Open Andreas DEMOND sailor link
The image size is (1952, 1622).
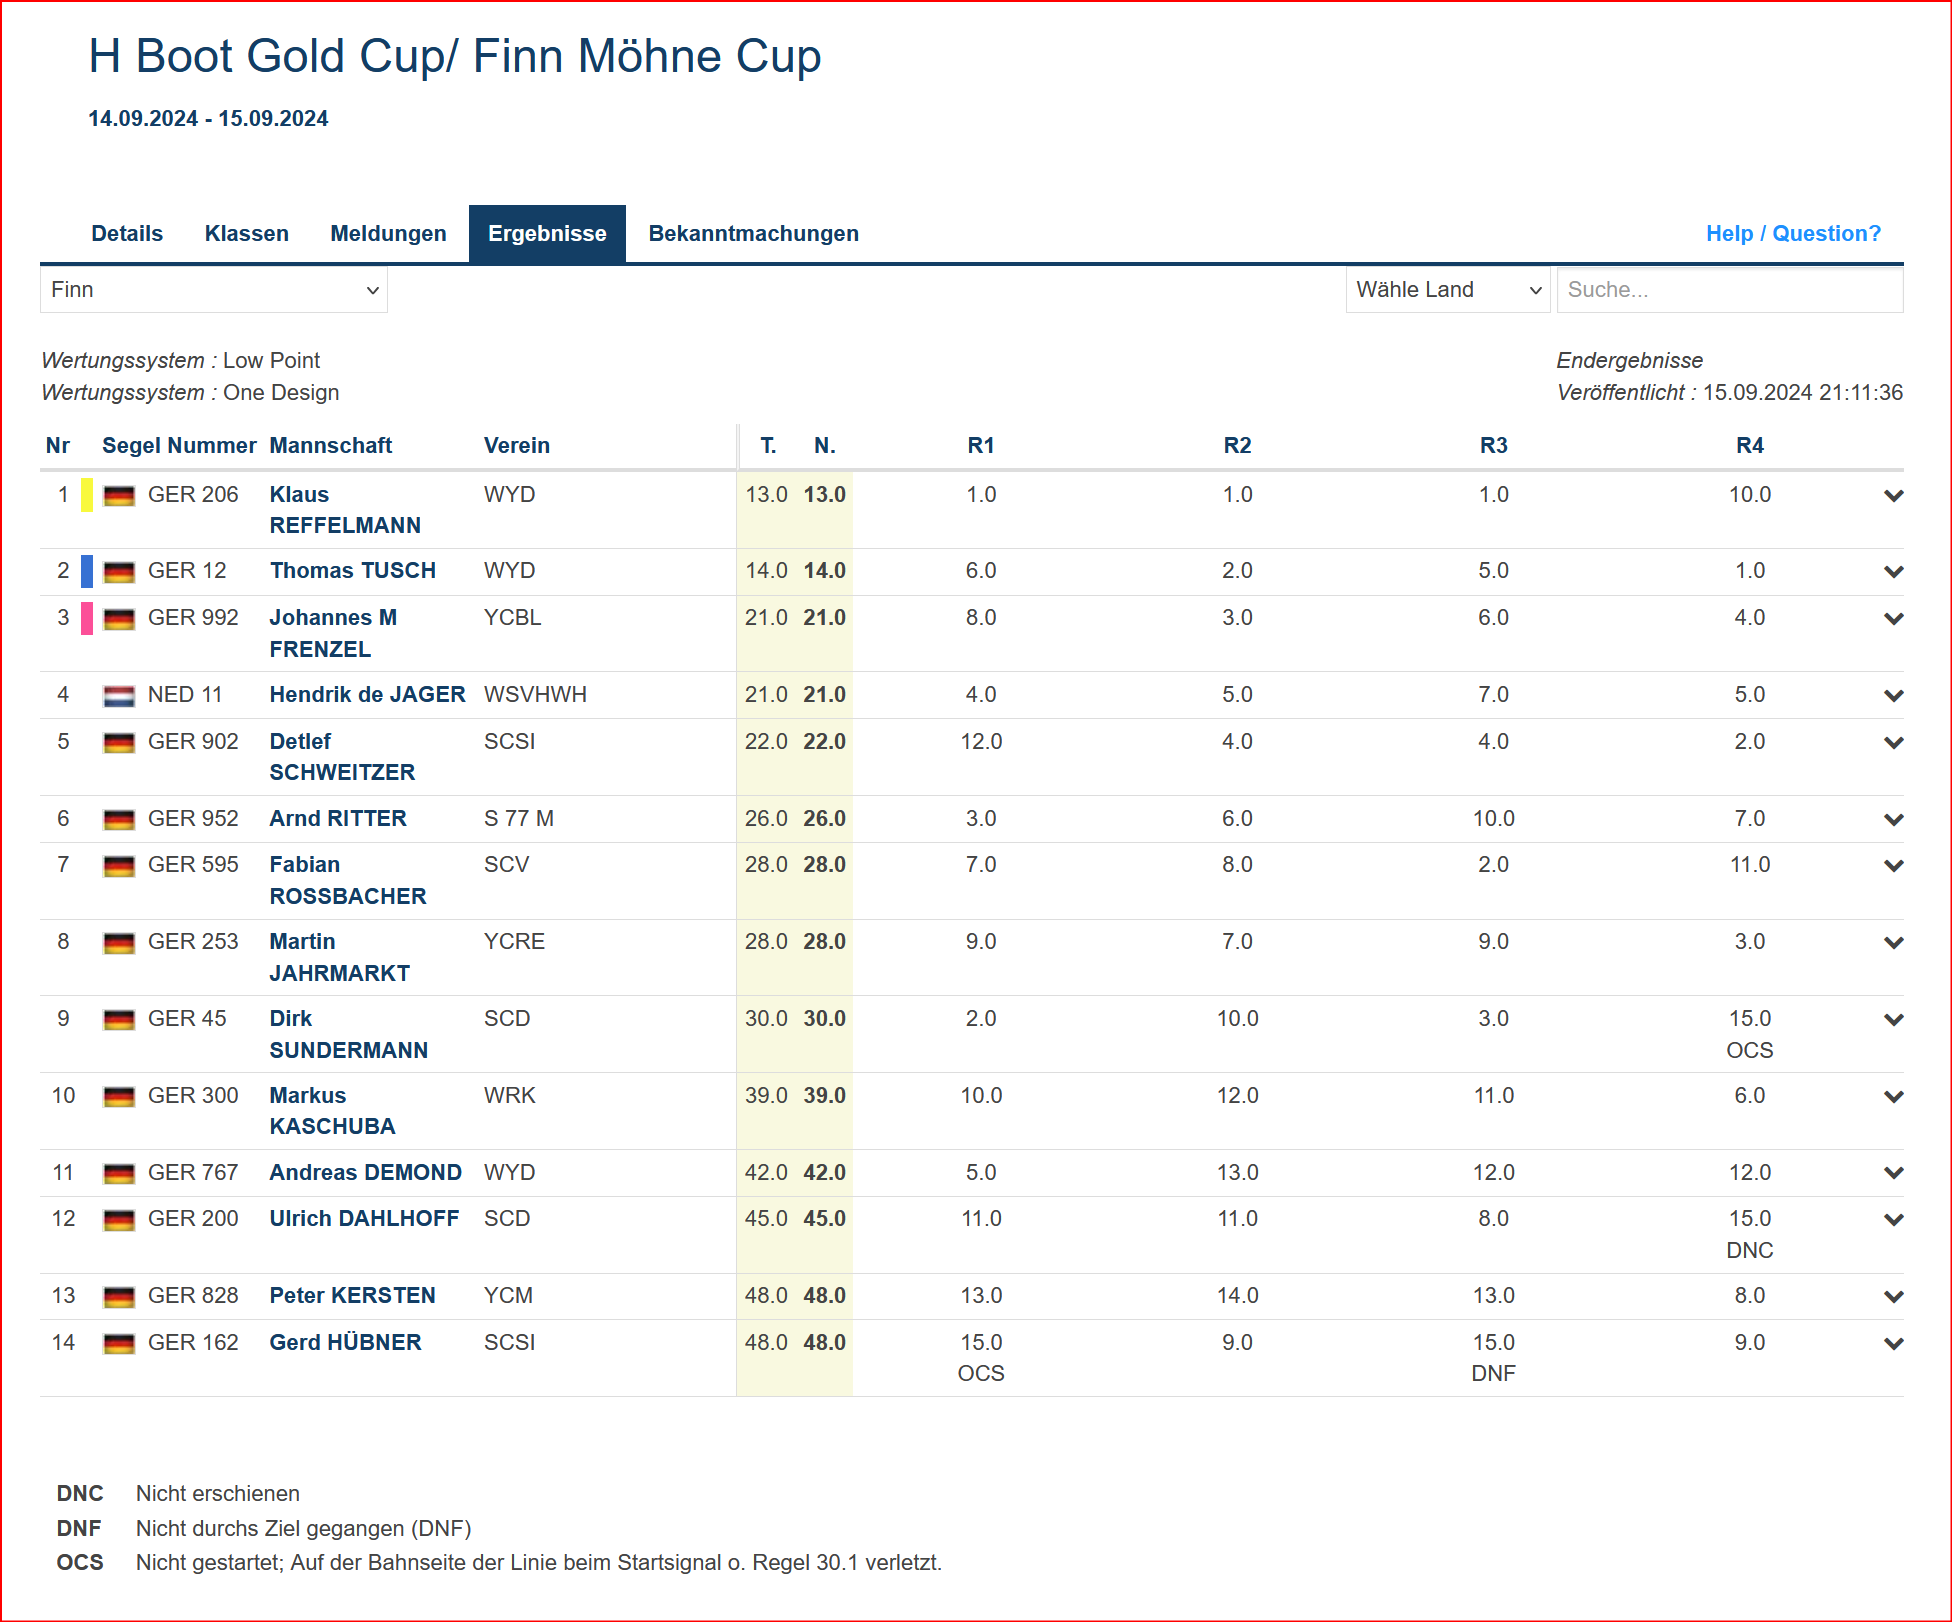click(x=365, y=1172)
